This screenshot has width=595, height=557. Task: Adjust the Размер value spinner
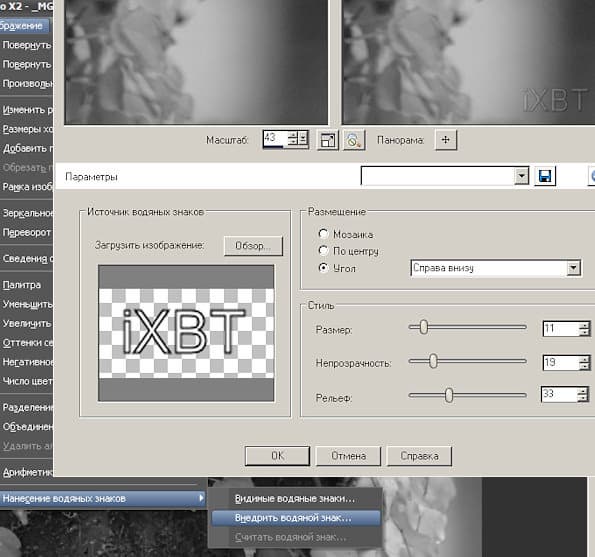click(584, 329)
